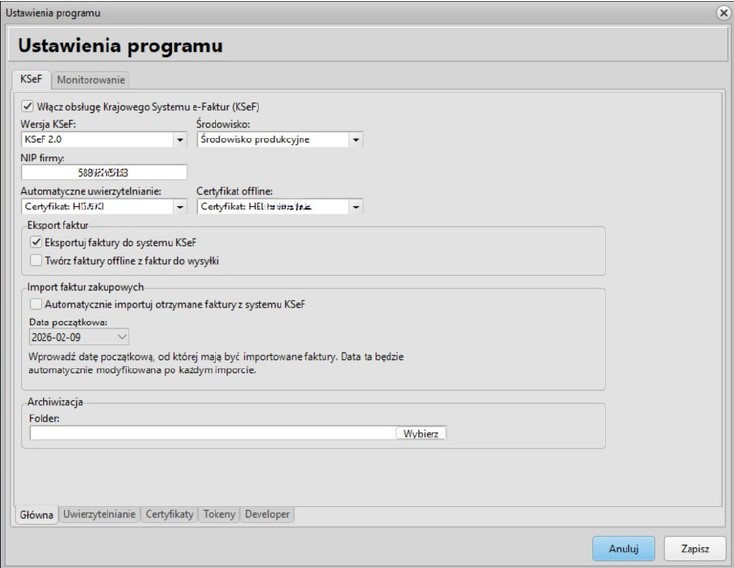Go to the Developer tab
The height and width of the screenshot is (568, 734).
click(267, 514)
